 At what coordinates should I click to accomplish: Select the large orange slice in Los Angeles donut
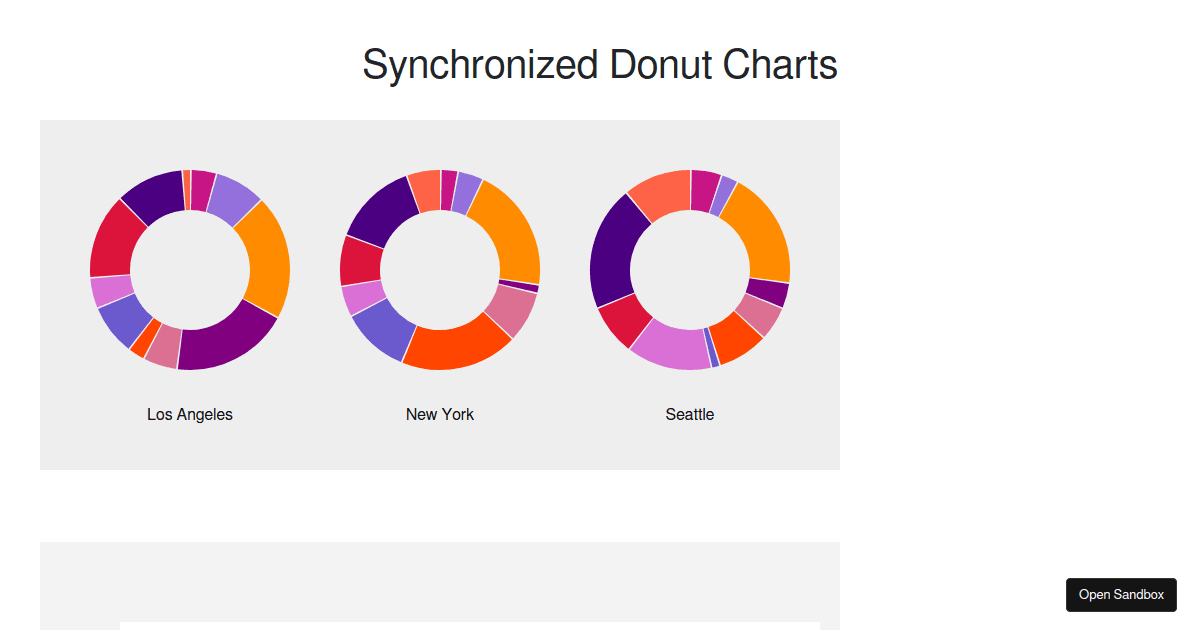click(267, 260)
